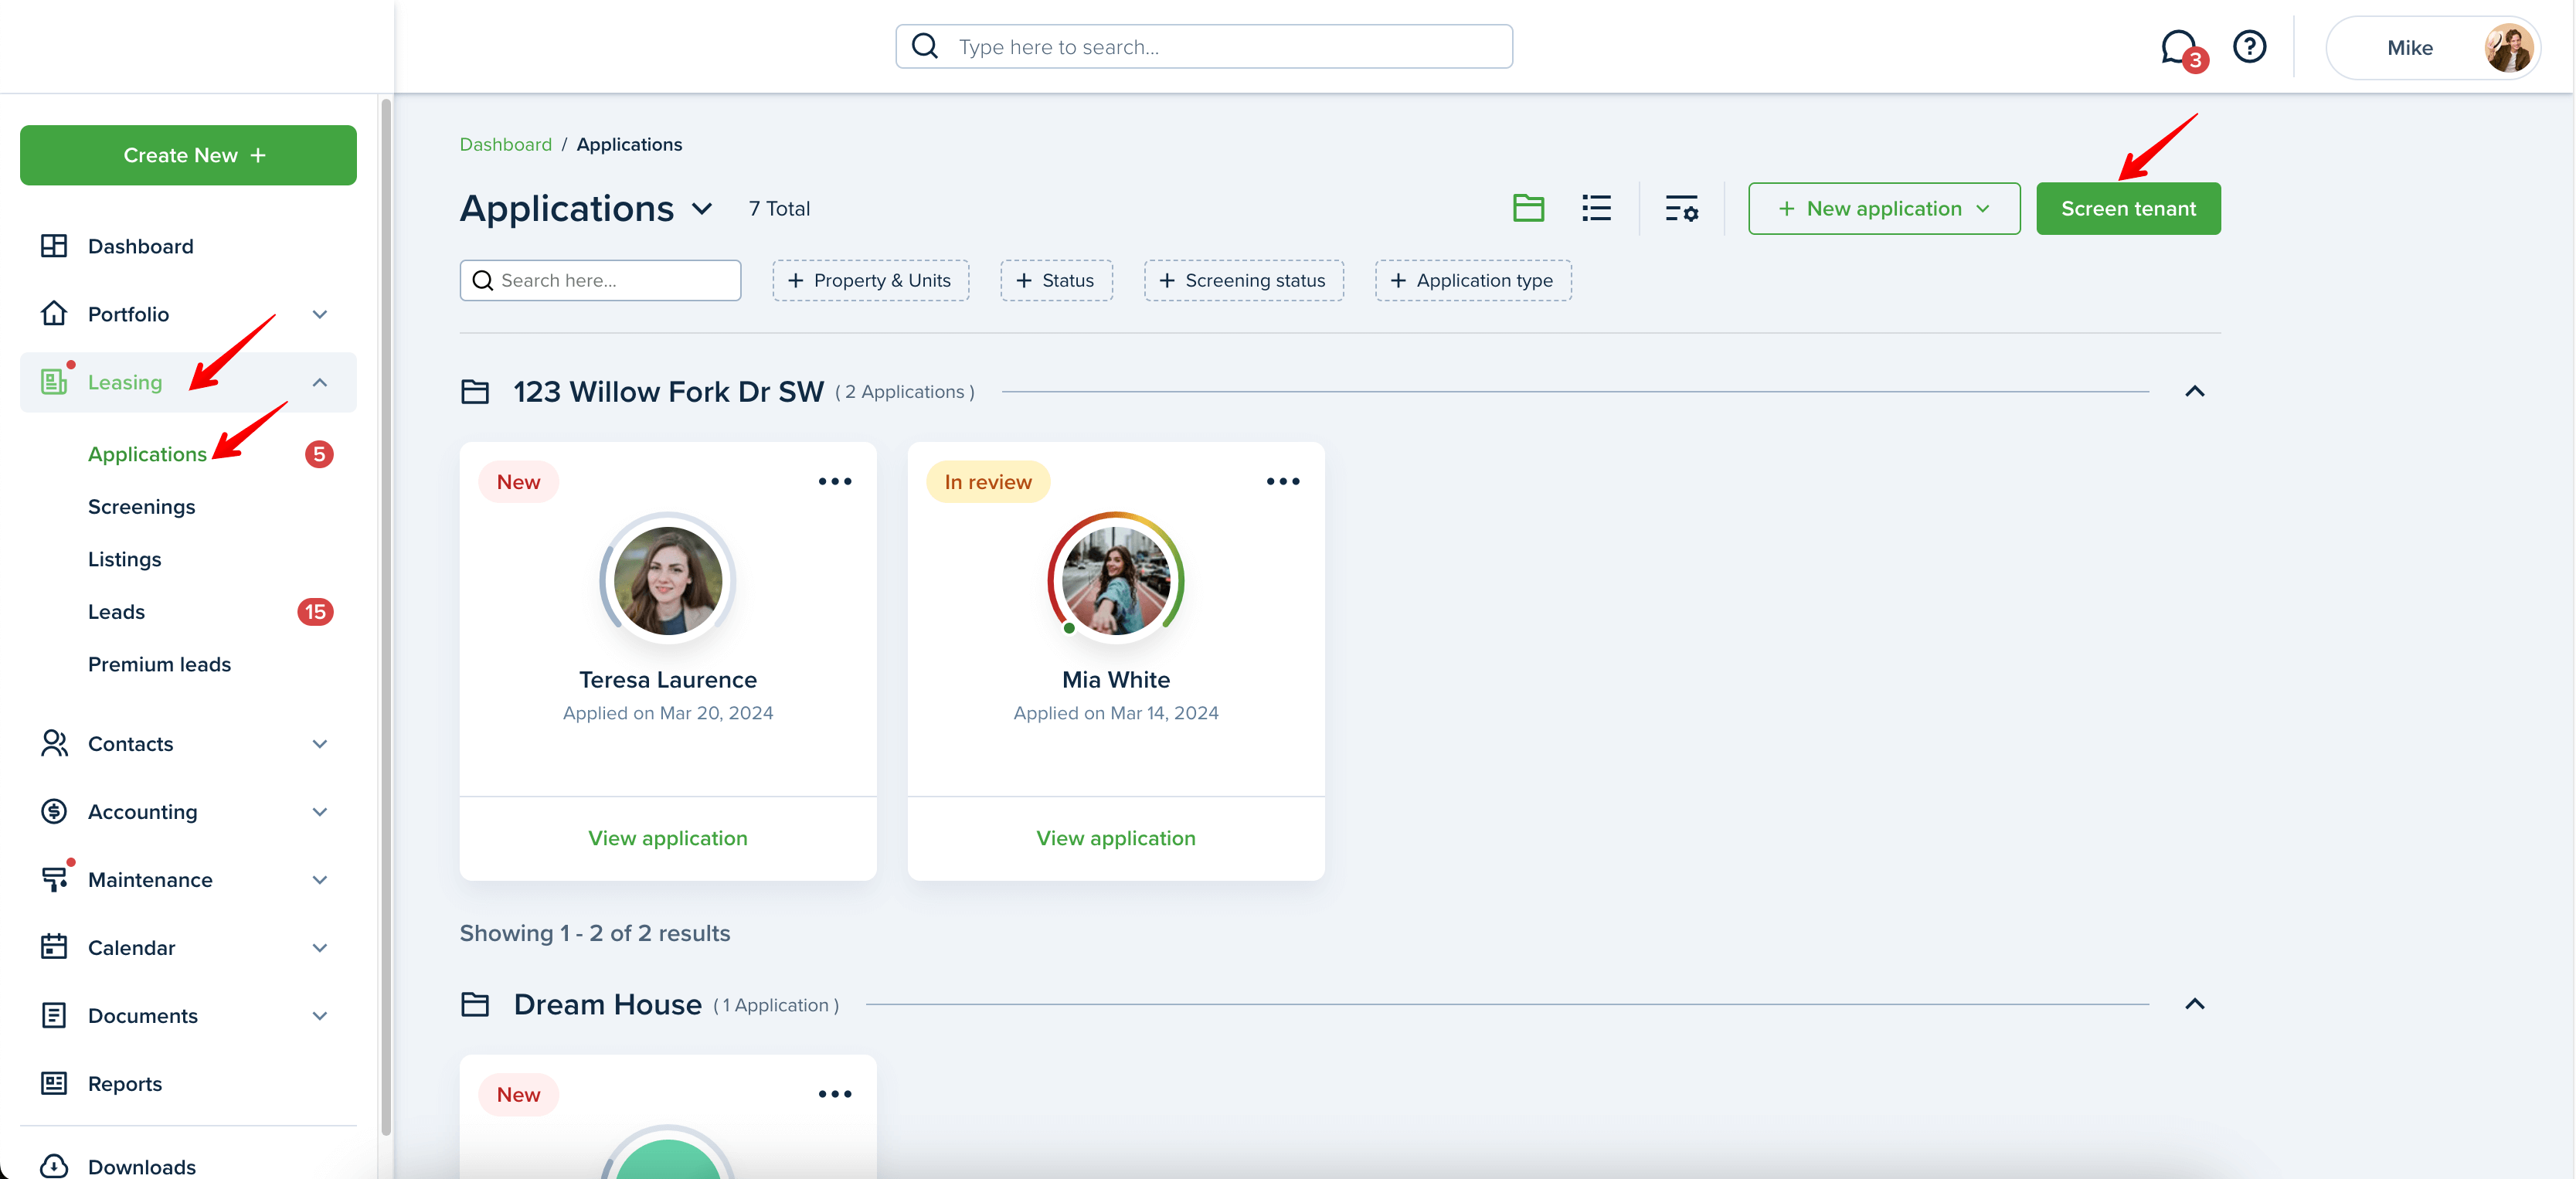Click the Leads badge showing 15

(315, 612)
